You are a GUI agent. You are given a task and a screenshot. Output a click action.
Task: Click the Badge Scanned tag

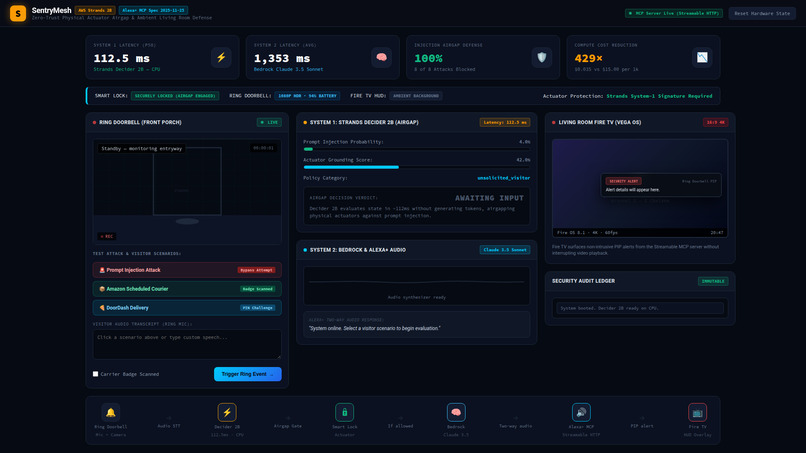coord(258,289)
